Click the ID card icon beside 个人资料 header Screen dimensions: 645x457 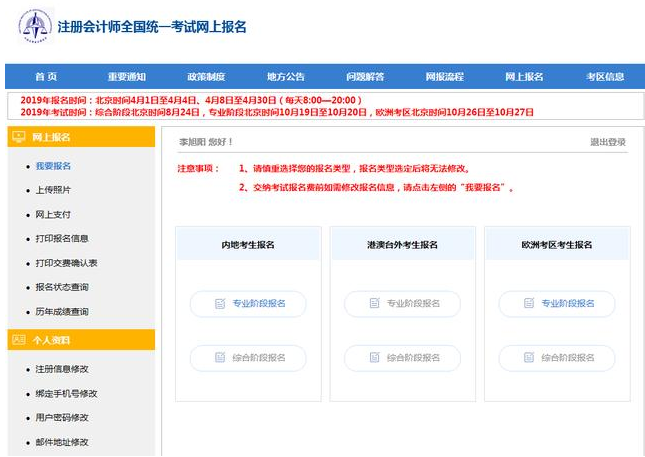[19, 340]
